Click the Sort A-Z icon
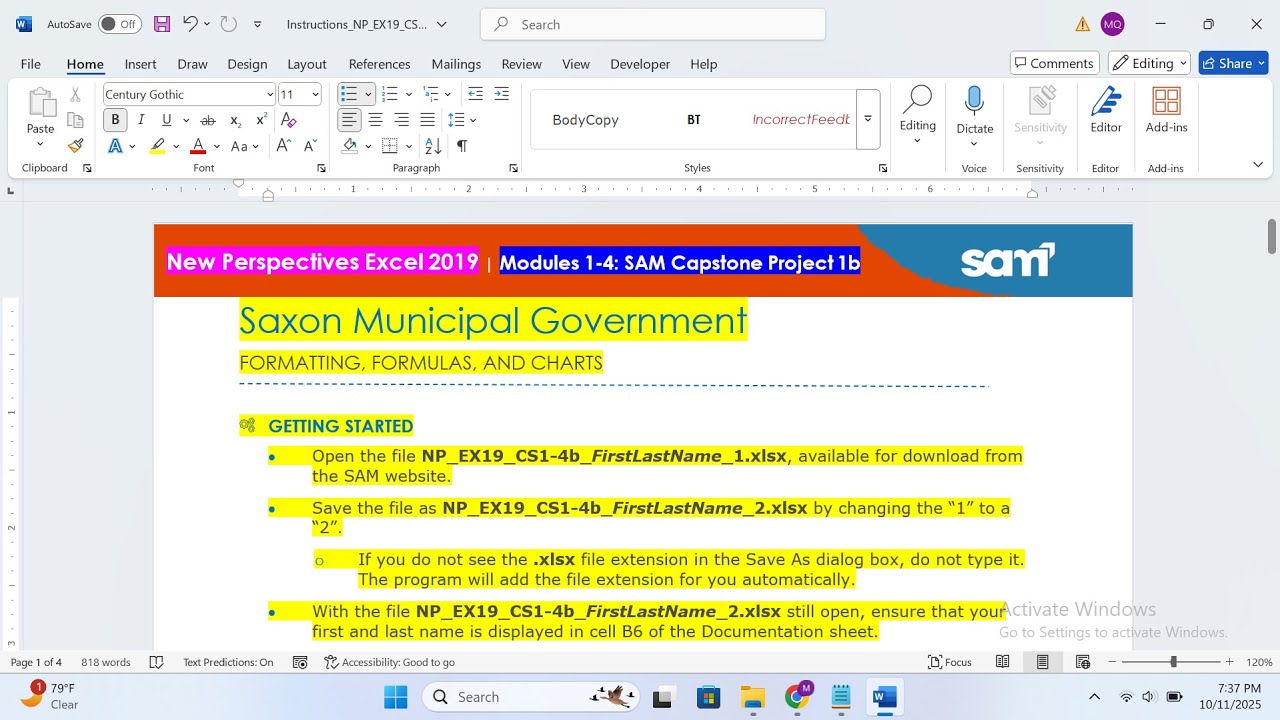Viewport: 1280px width, 720px height. pos(434,146)
